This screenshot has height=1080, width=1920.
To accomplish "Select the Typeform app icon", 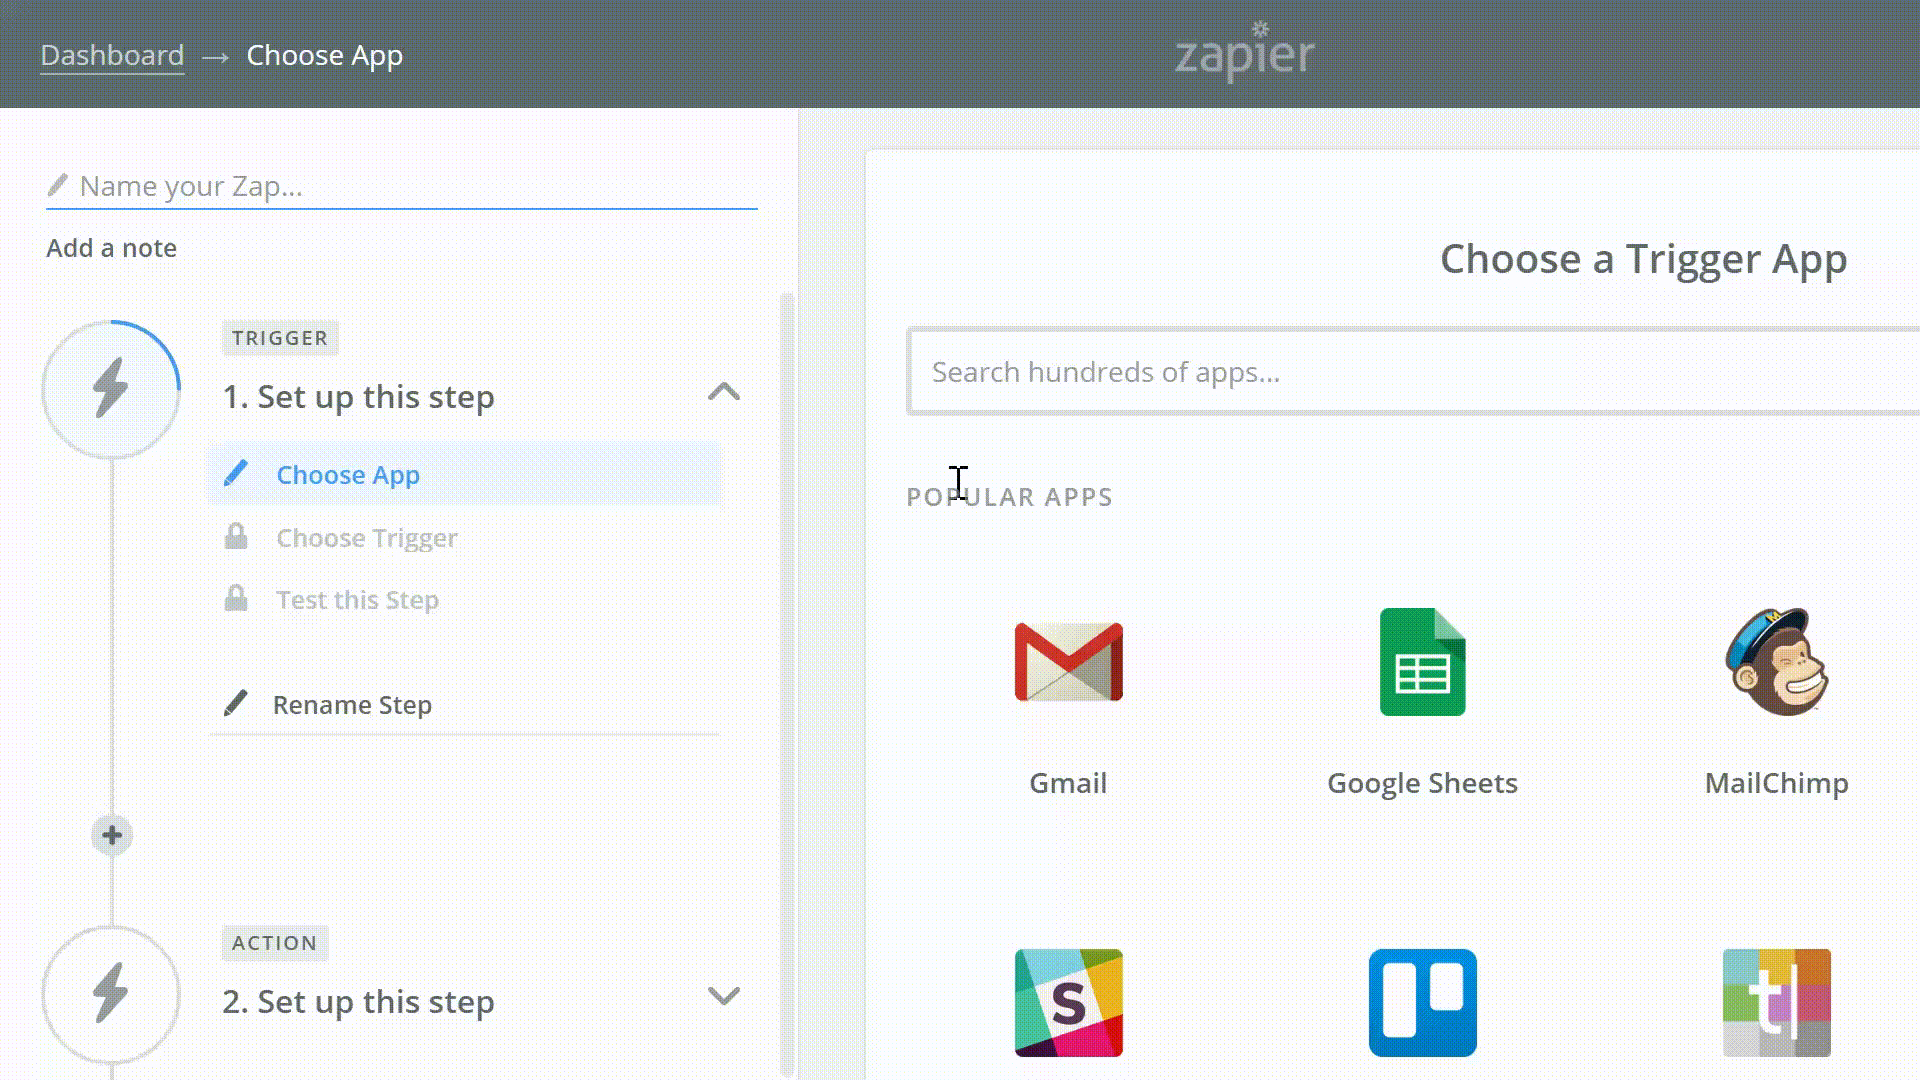I will pyautogui.click(x=1777, y=1002).
